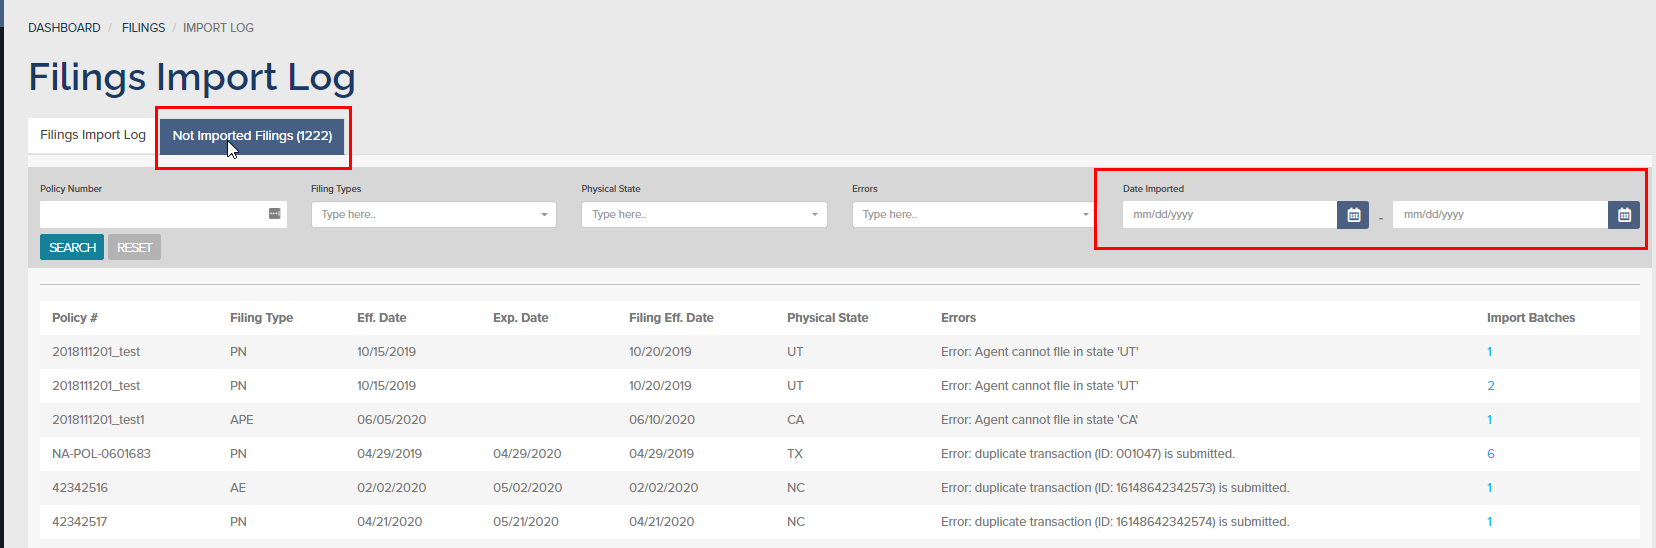The width and height of the screenshot is (1656, 548).
Task: Focus the start Date Imported field
Action: click(x=1229, y=215)
